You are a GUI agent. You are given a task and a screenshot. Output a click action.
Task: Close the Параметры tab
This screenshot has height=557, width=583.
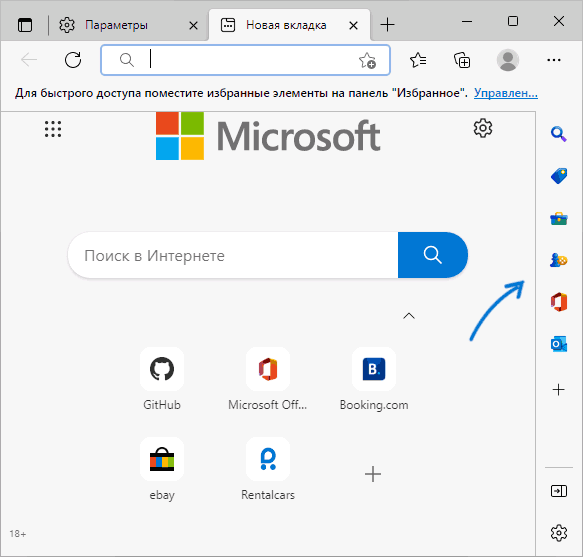tap(193, 26)
